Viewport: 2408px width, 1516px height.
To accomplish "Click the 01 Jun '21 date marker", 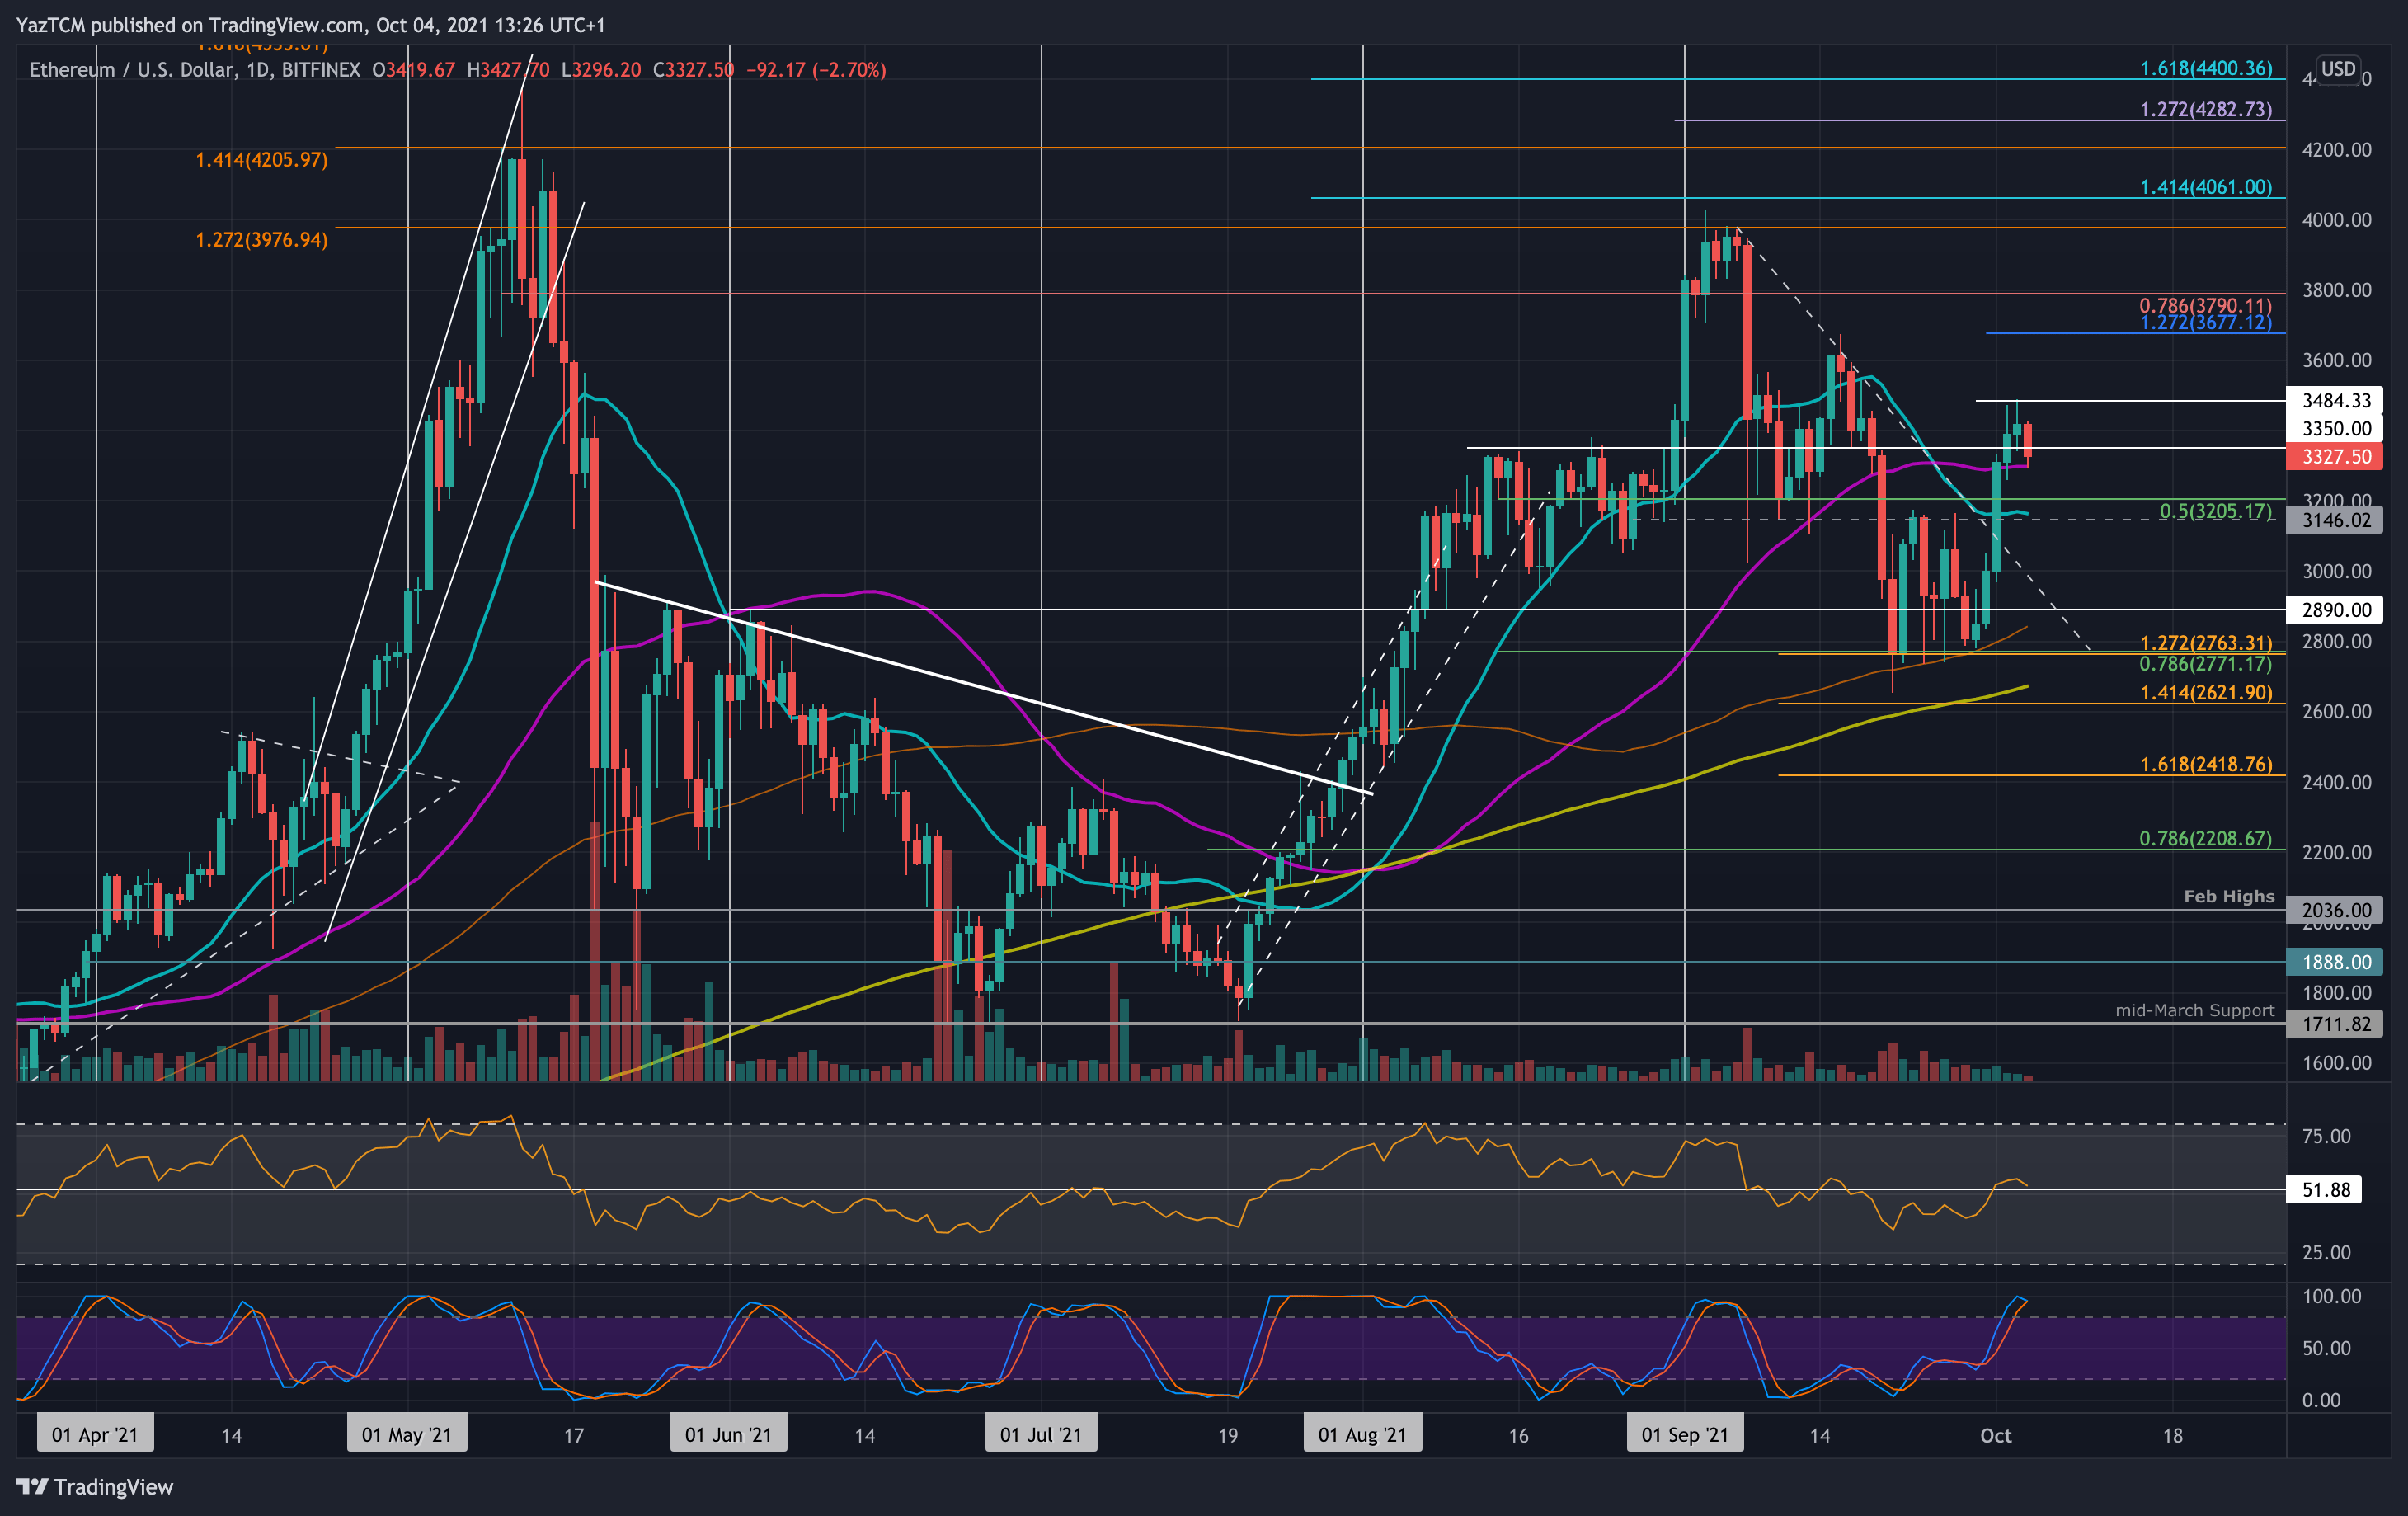I will coord(729,1434).
